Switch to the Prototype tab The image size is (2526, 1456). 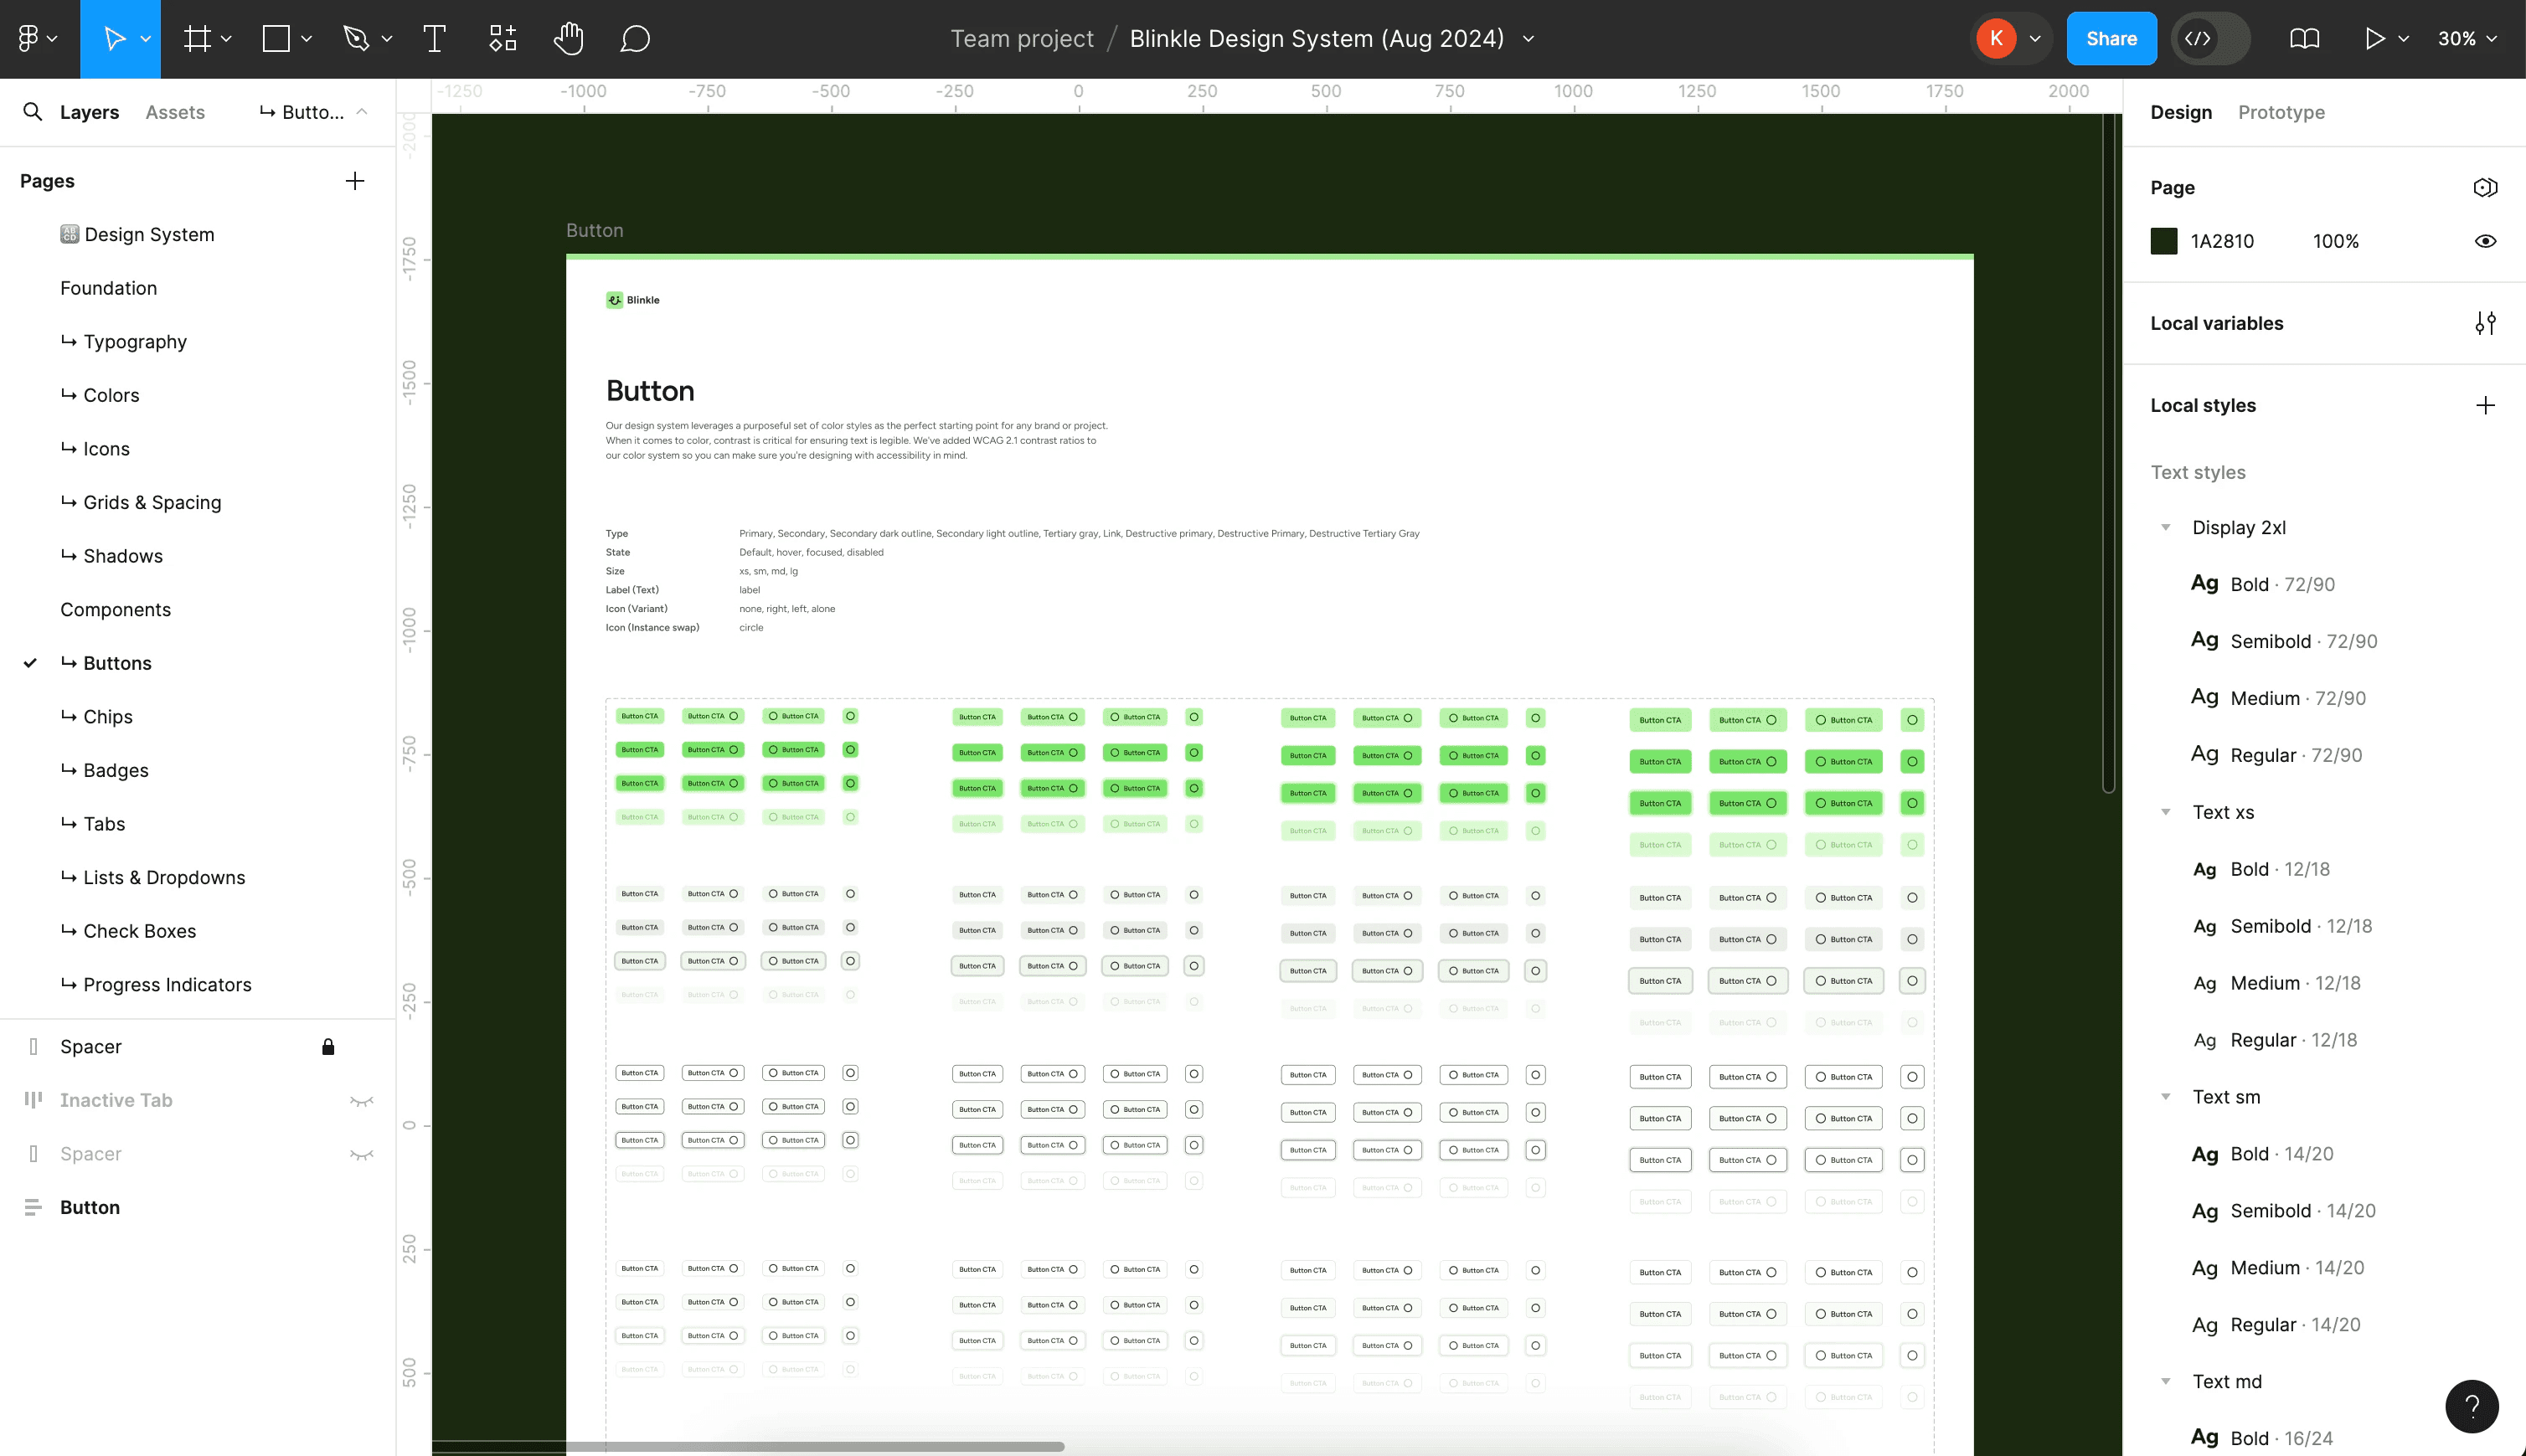click(2281, 112)
